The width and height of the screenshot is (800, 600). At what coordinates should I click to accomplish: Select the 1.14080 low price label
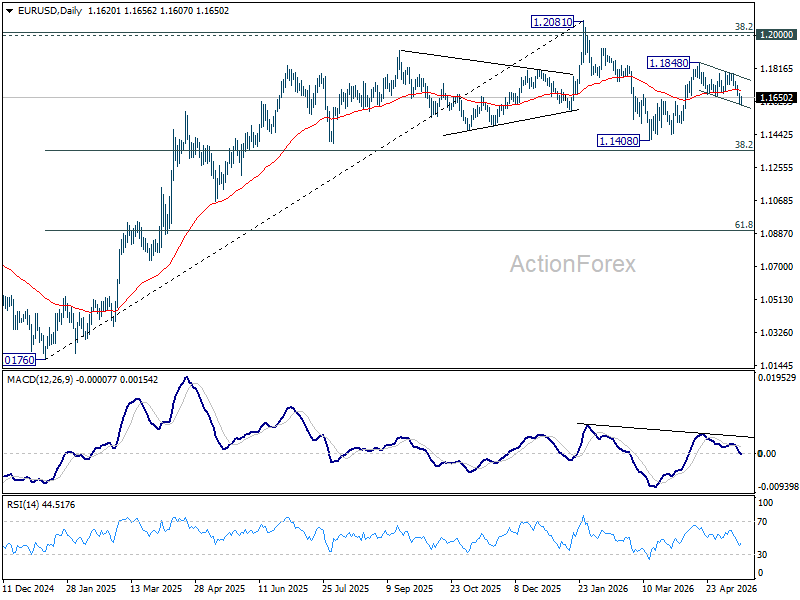tap(618, 141)
